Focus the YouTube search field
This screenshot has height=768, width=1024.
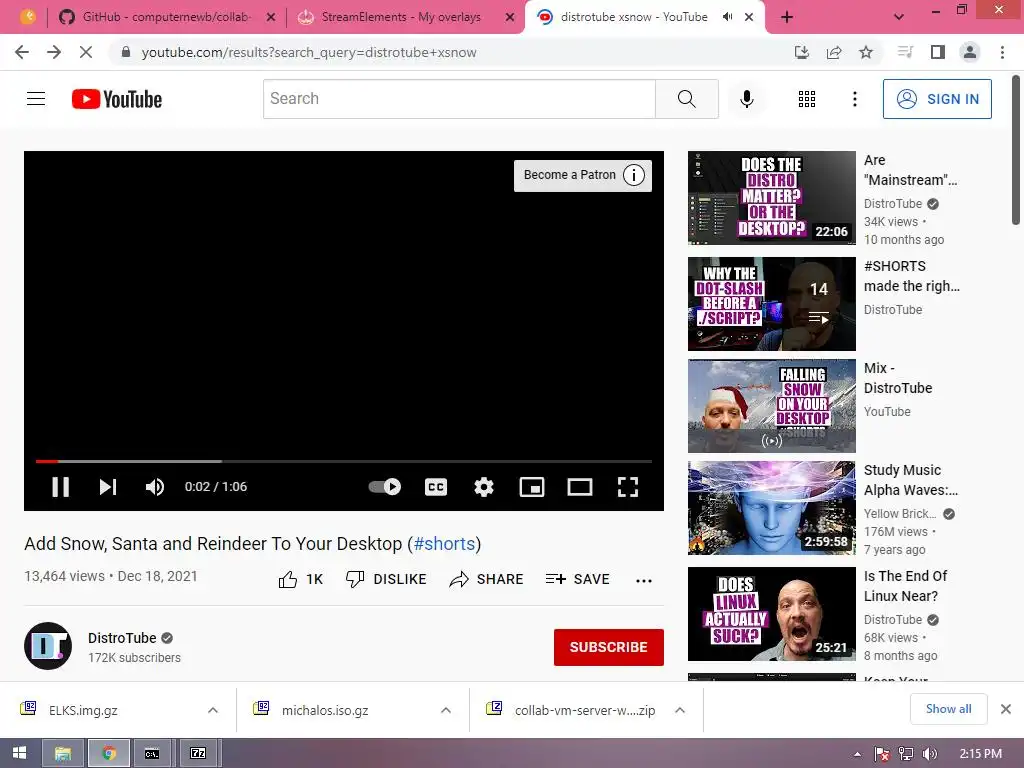point(459,99)
